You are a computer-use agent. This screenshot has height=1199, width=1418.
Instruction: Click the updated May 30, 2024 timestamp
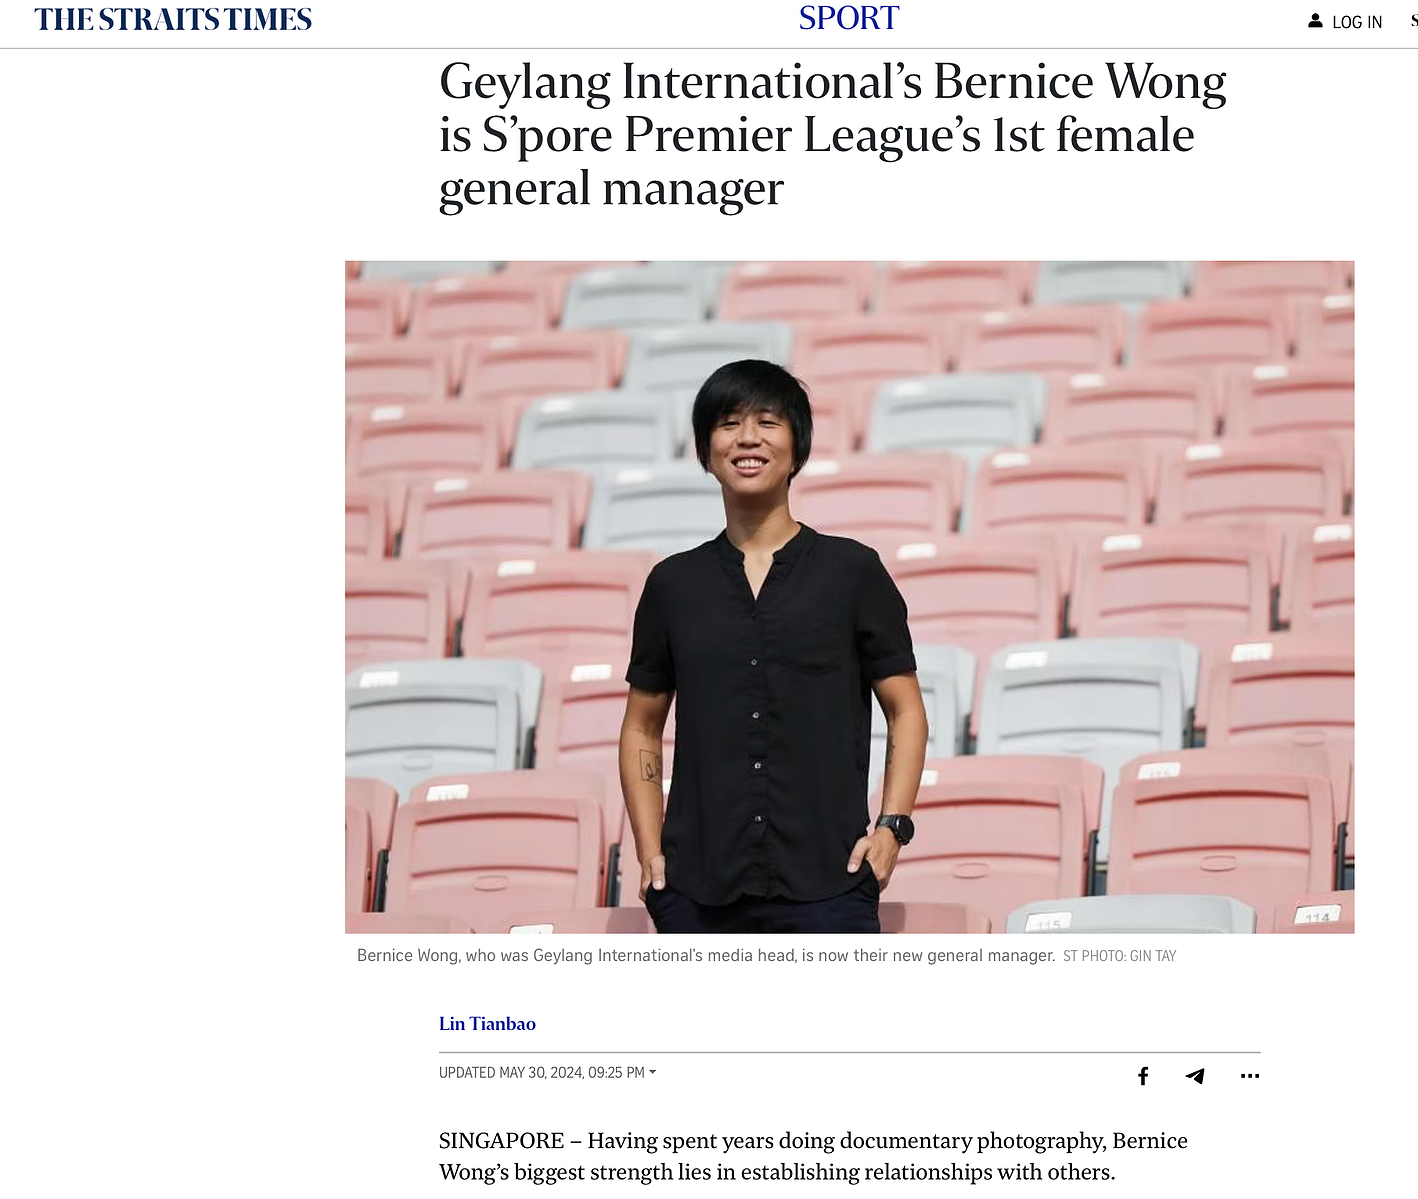coord(541,1072)
